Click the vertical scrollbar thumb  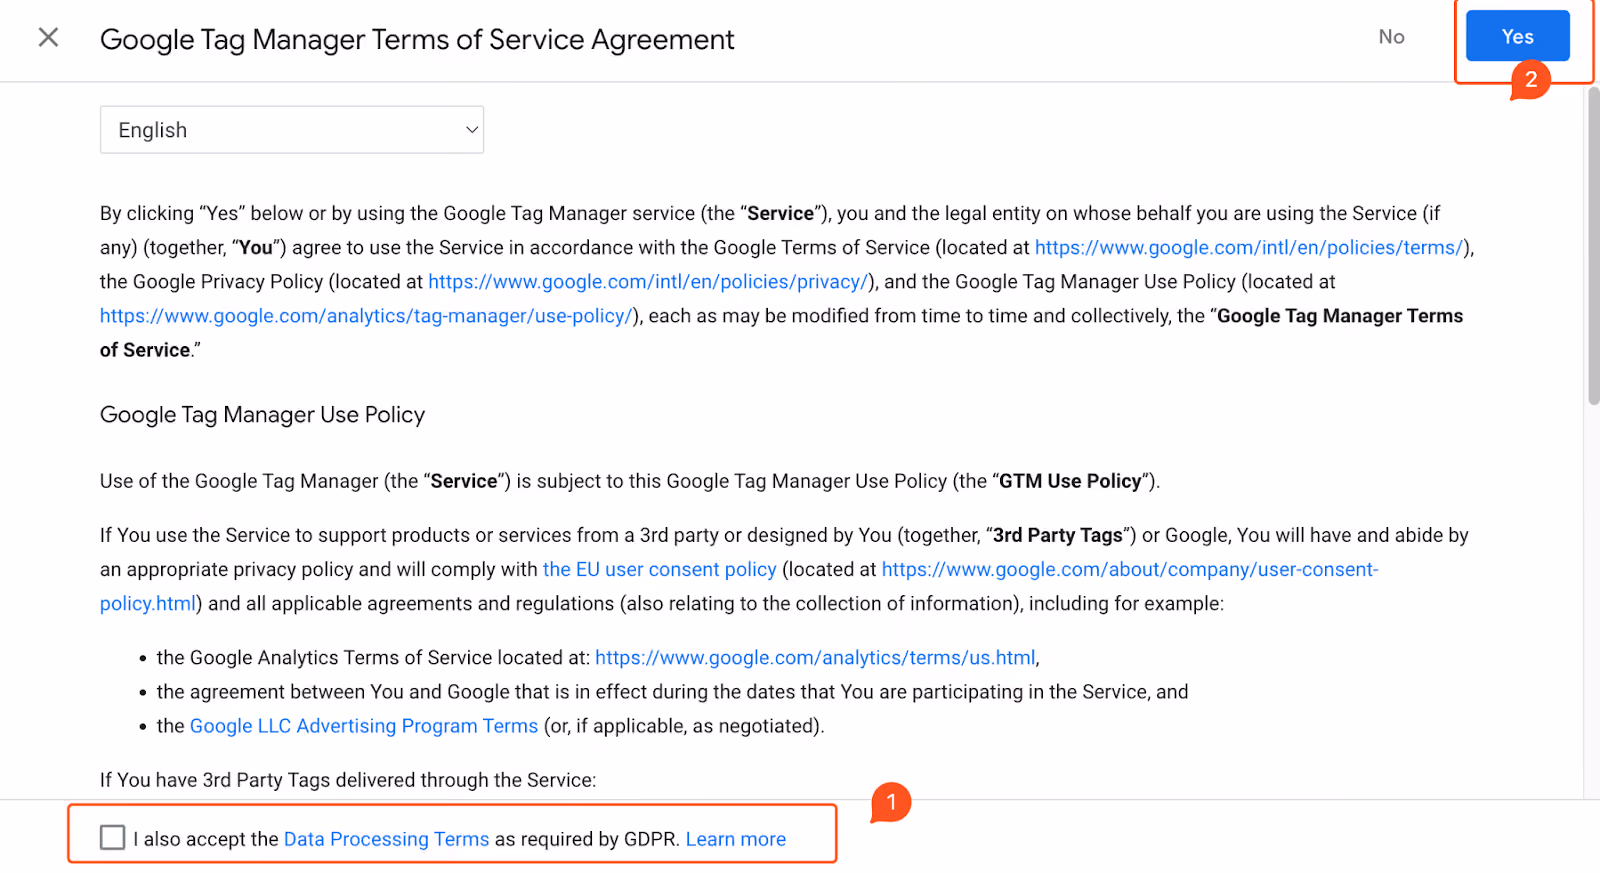[1593, 245]
